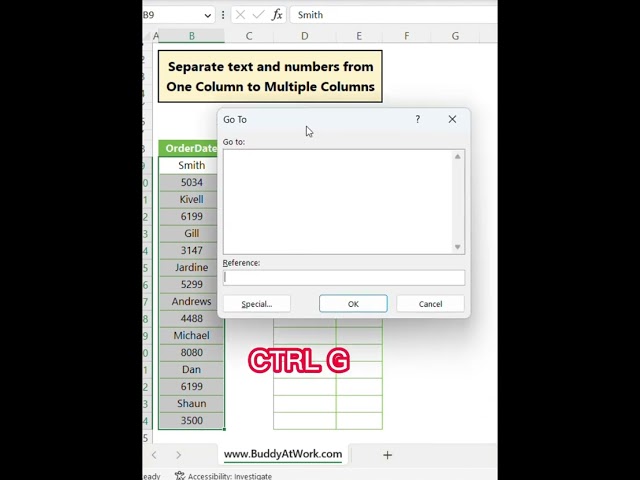This screenshot has height=480, width=640.
Task: Switch to the www.BuddyAtWork.com sheet tab
Action: [x=283, y=454]
